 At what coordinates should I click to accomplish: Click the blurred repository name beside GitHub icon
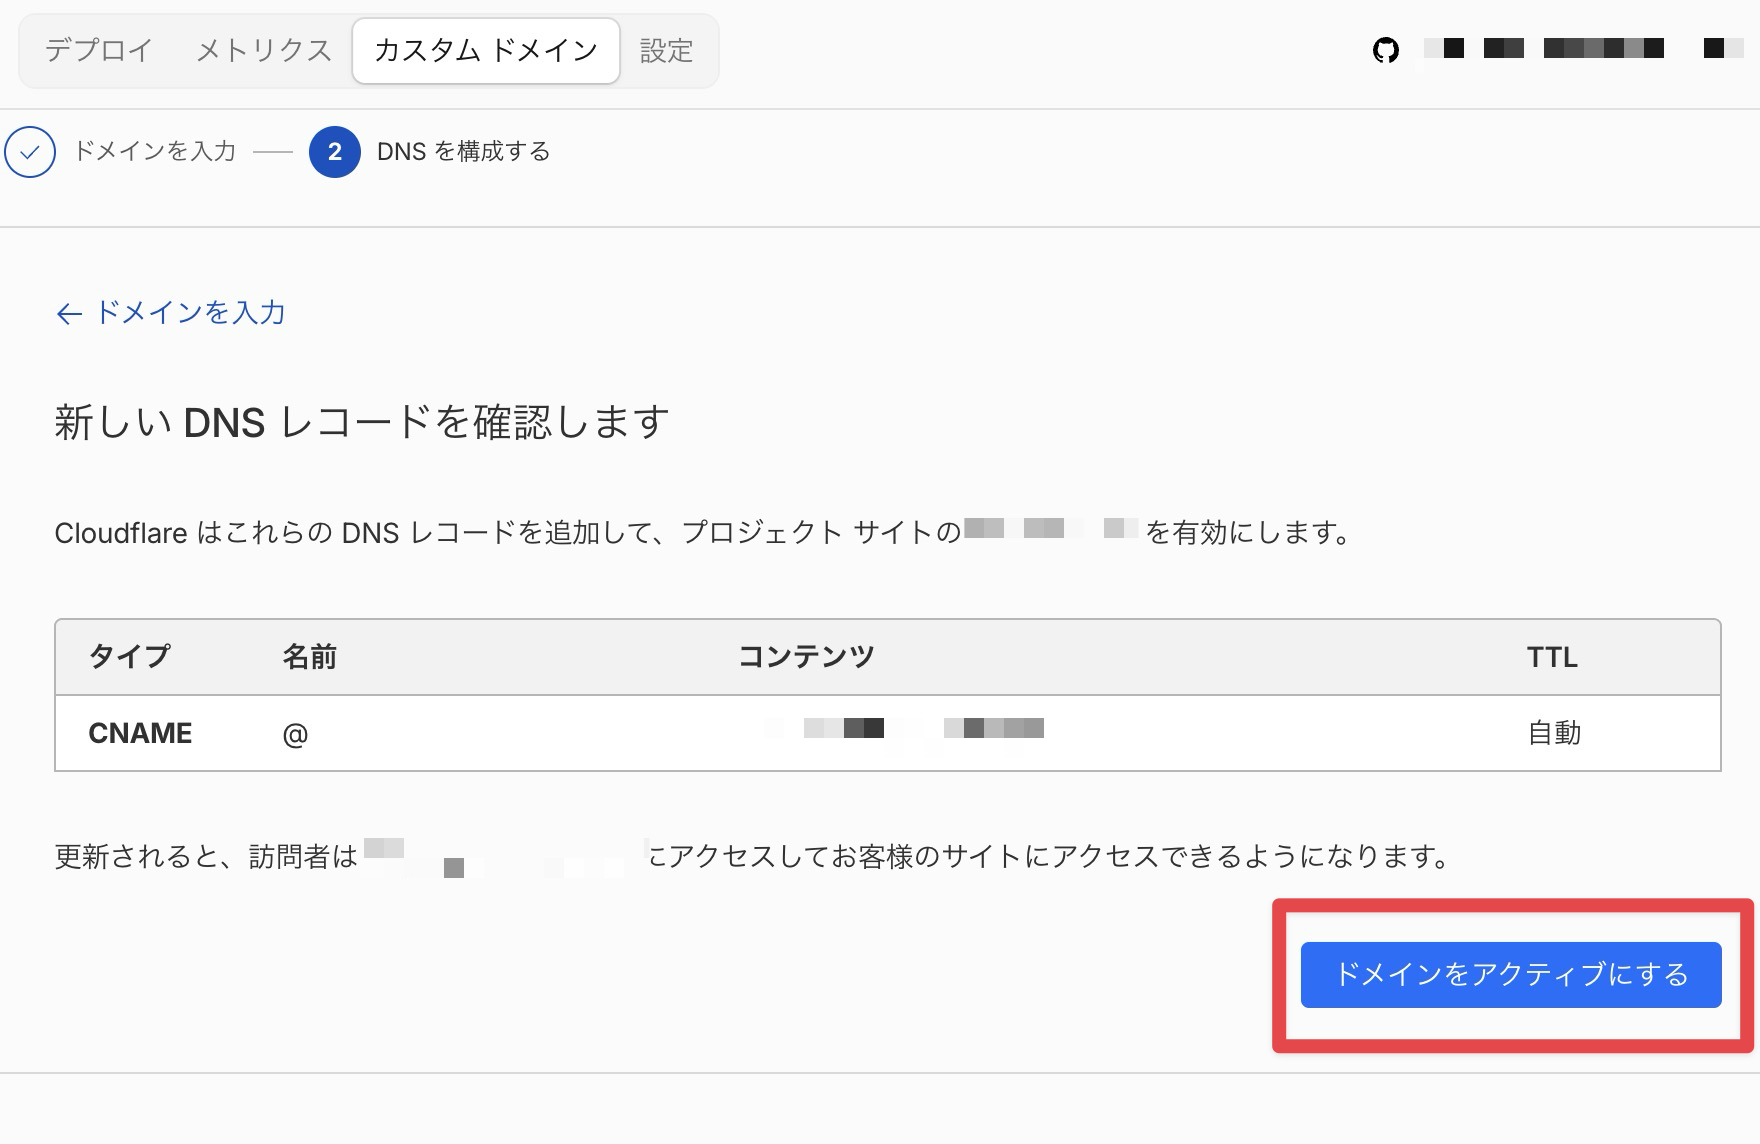1582,48
